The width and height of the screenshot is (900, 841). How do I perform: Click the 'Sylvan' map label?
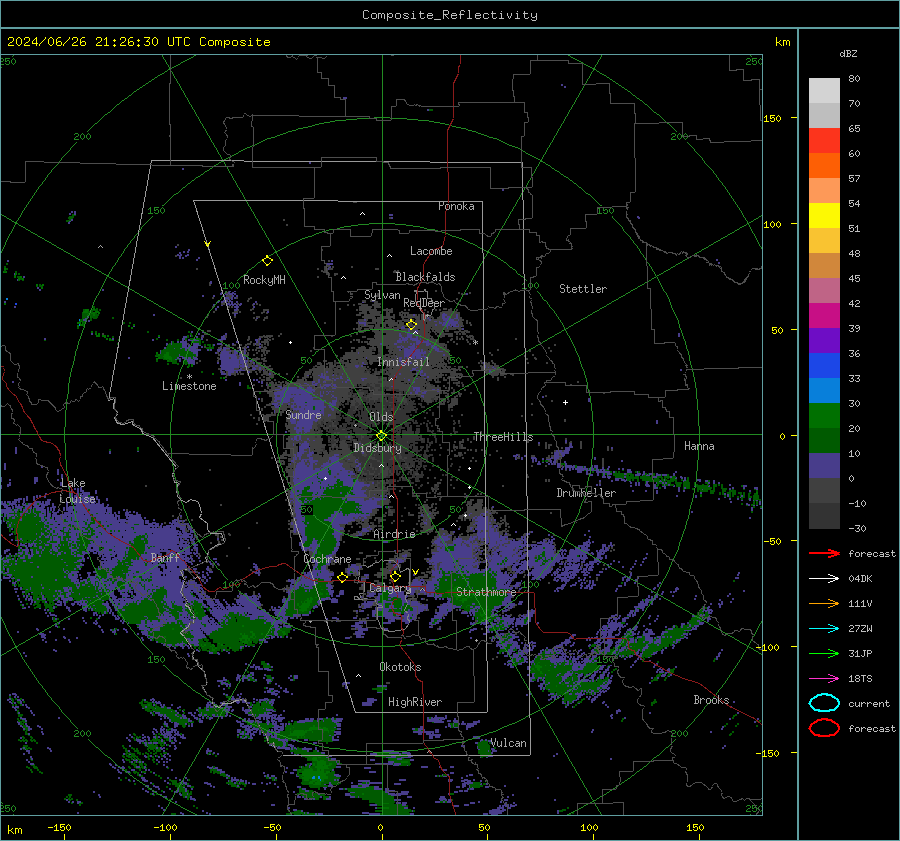pyautogui.click(x=382, y=295)
